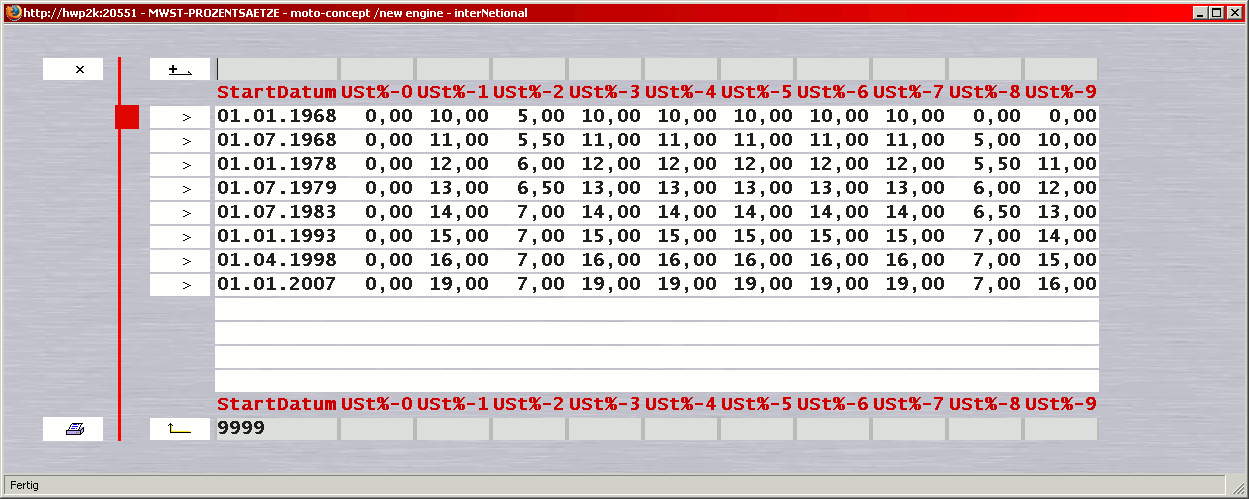
Task: Click the top USt%-9 column header
Action: tap(1060, 93)
